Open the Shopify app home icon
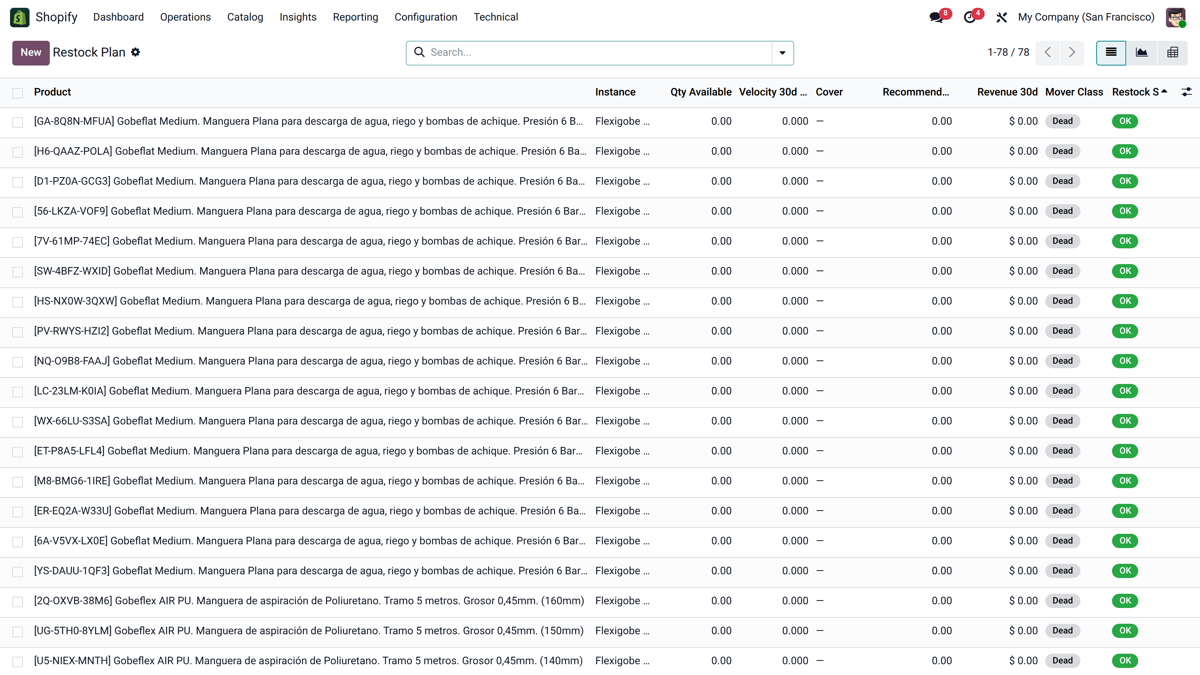Image resolution: width=1200 pixels, height=675 pixels. [19, 17]
